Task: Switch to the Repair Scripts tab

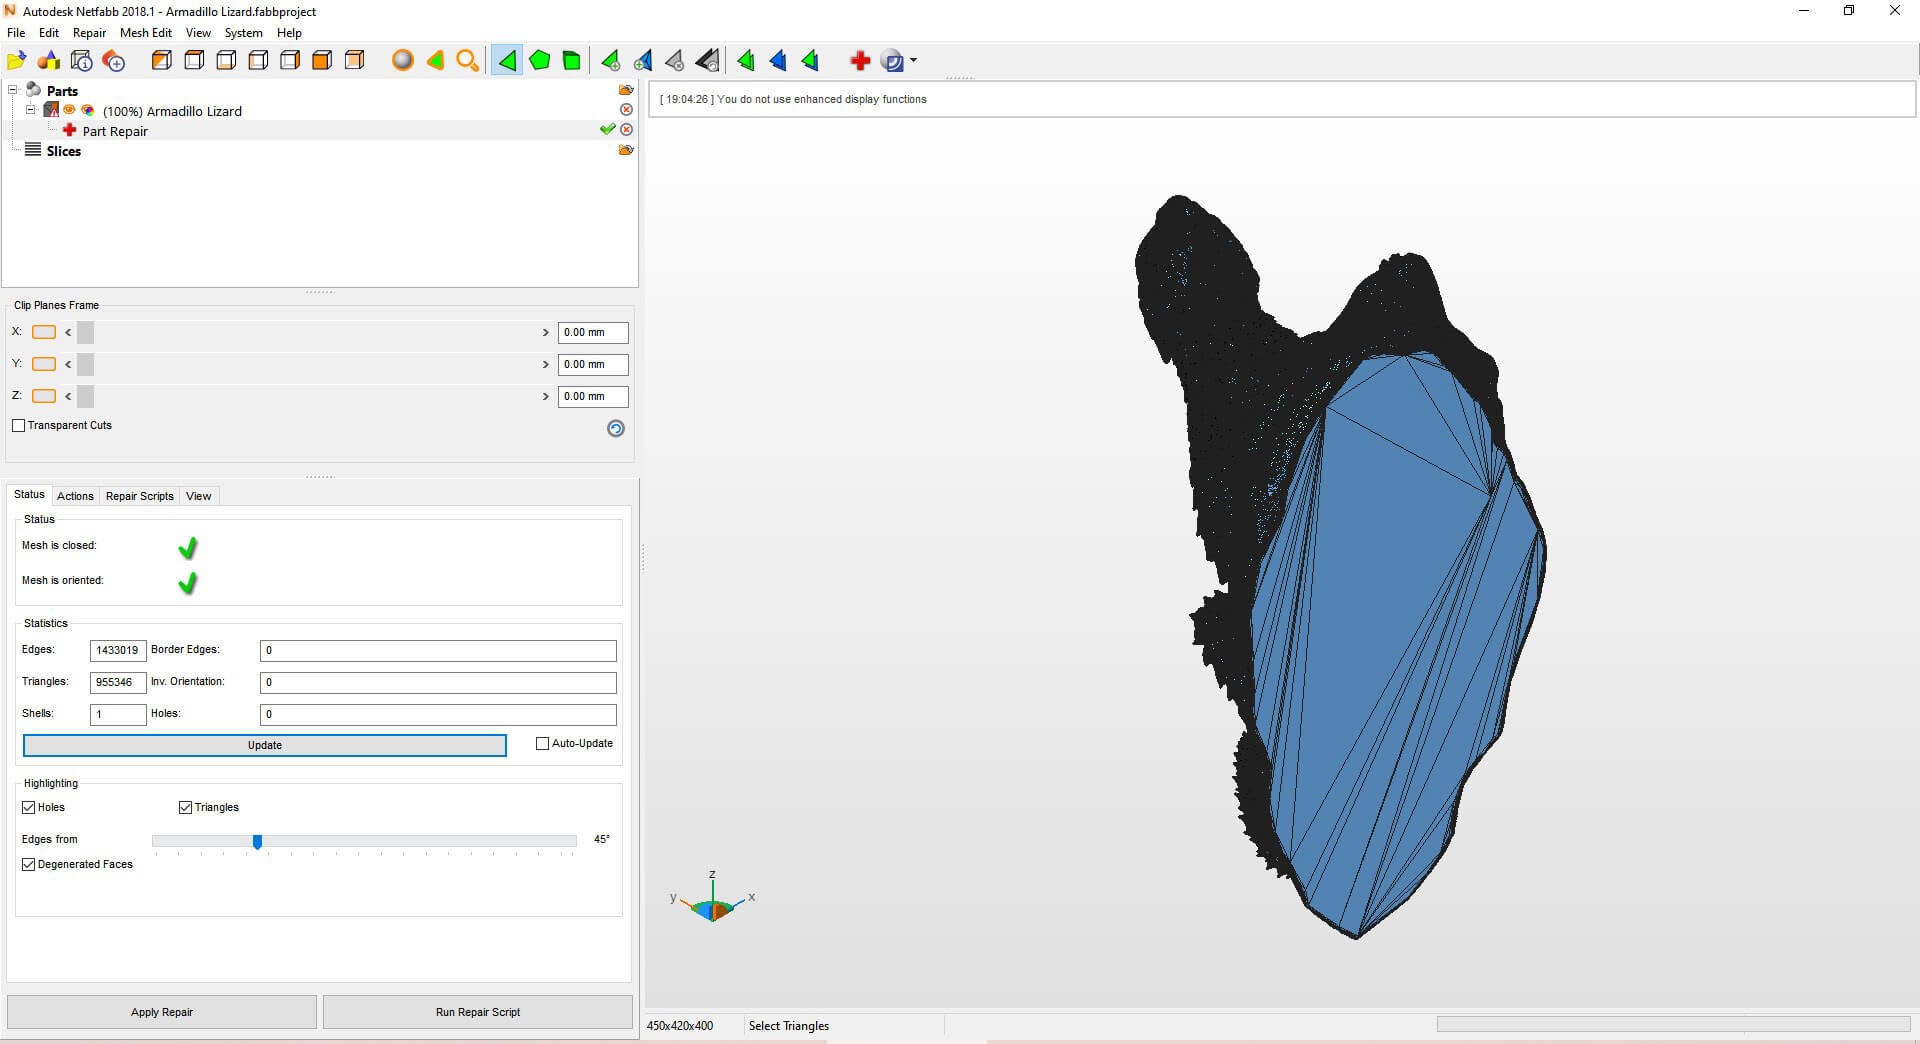Action: point(139,496)
